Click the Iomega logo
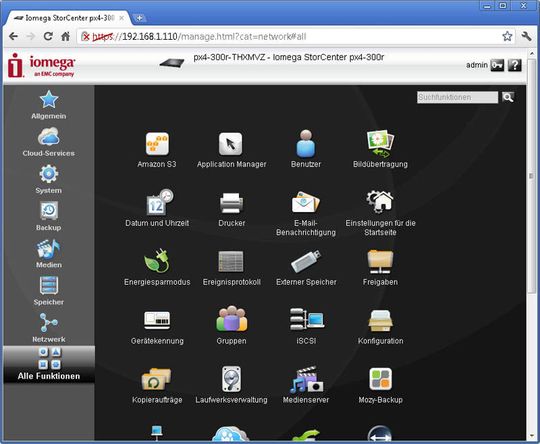Image resolution: width=540 pixels, height=444 pixels. pos(42,65)
